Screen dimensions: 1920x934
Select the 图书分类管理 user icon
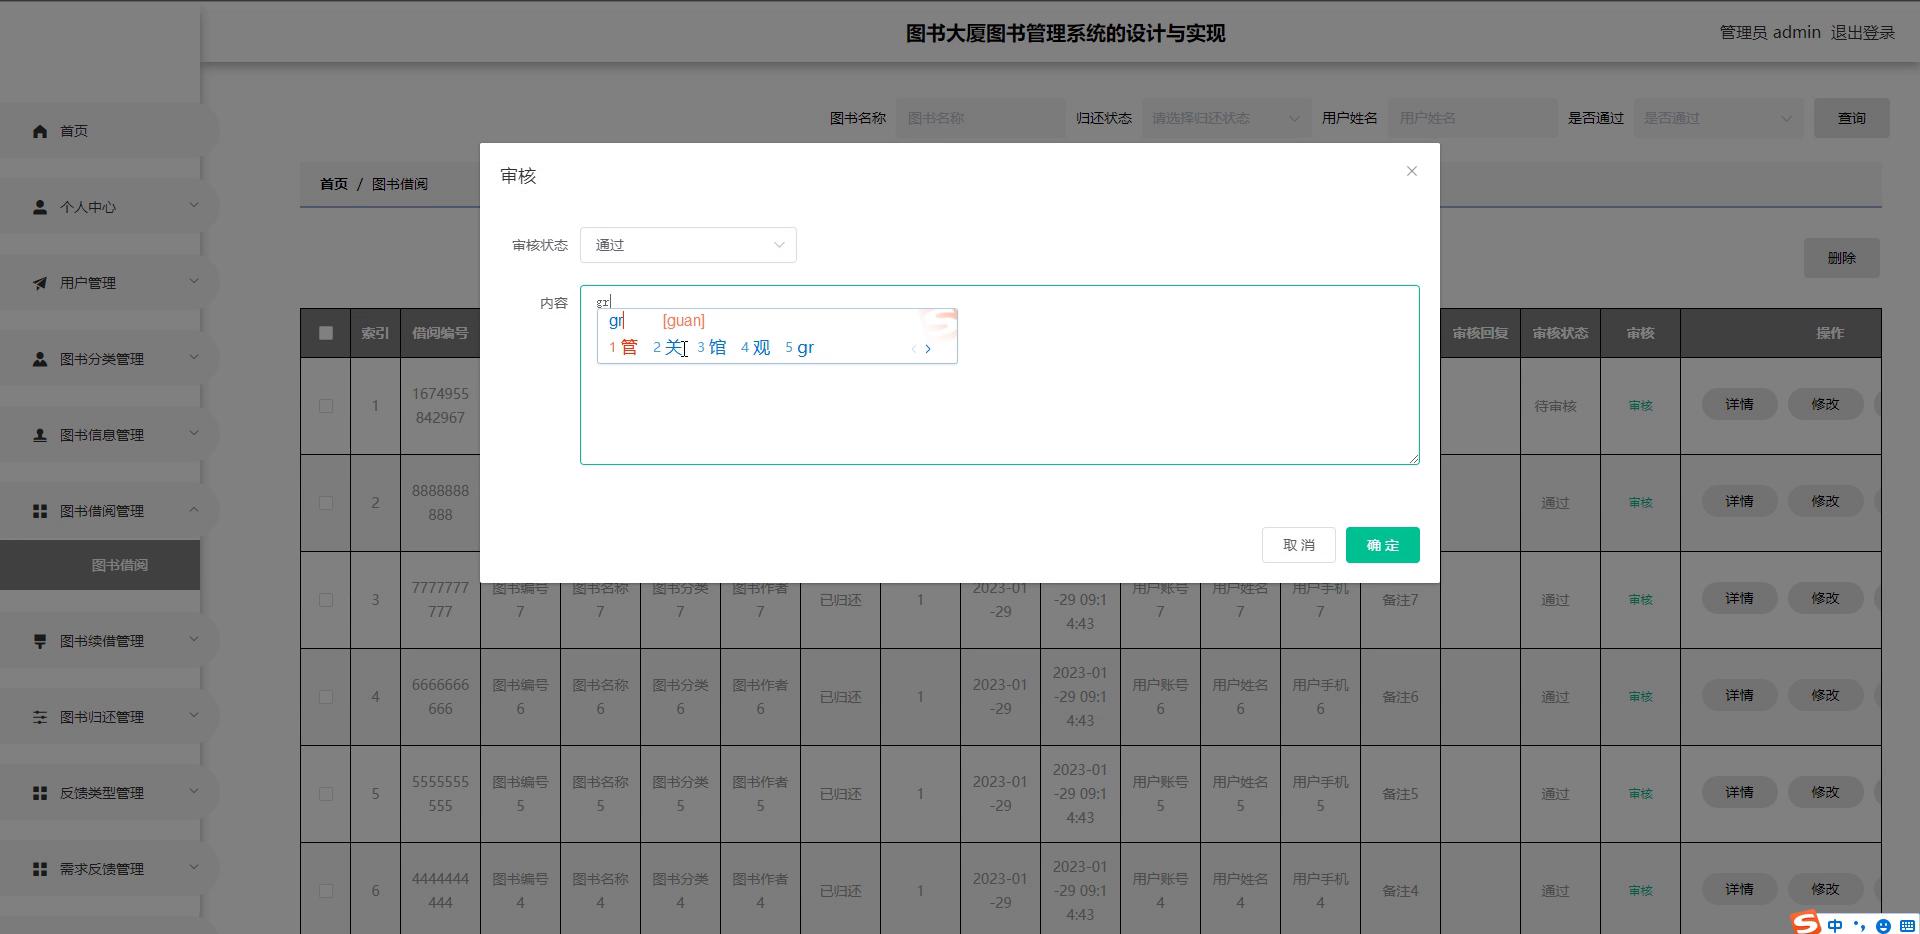(x=40, y=358)
